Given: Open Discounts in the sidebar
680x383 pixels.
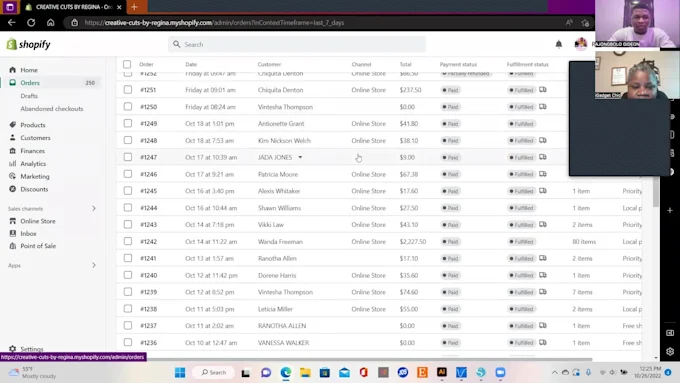Looking at the screenshot, I should [34, 189].
